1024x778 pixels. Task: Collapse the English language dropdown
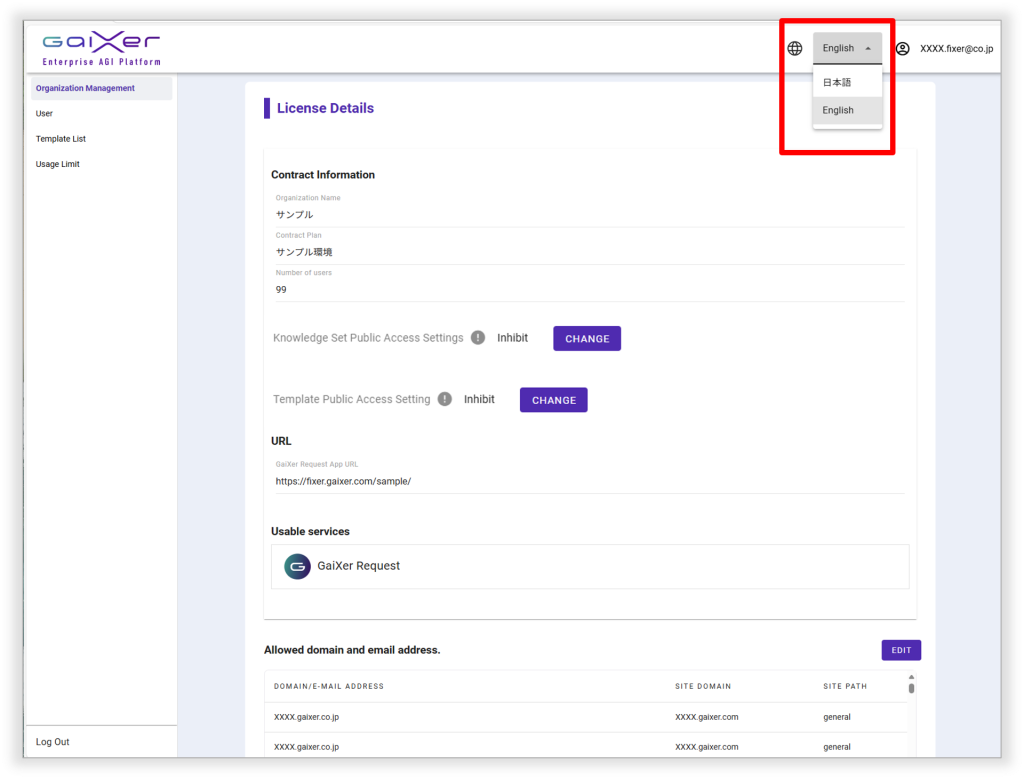847,48
